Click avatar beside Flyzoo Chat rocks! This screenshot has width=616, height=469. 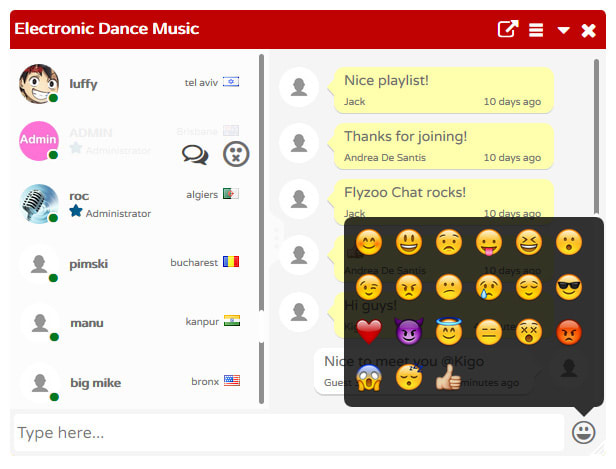coord(299,199)
